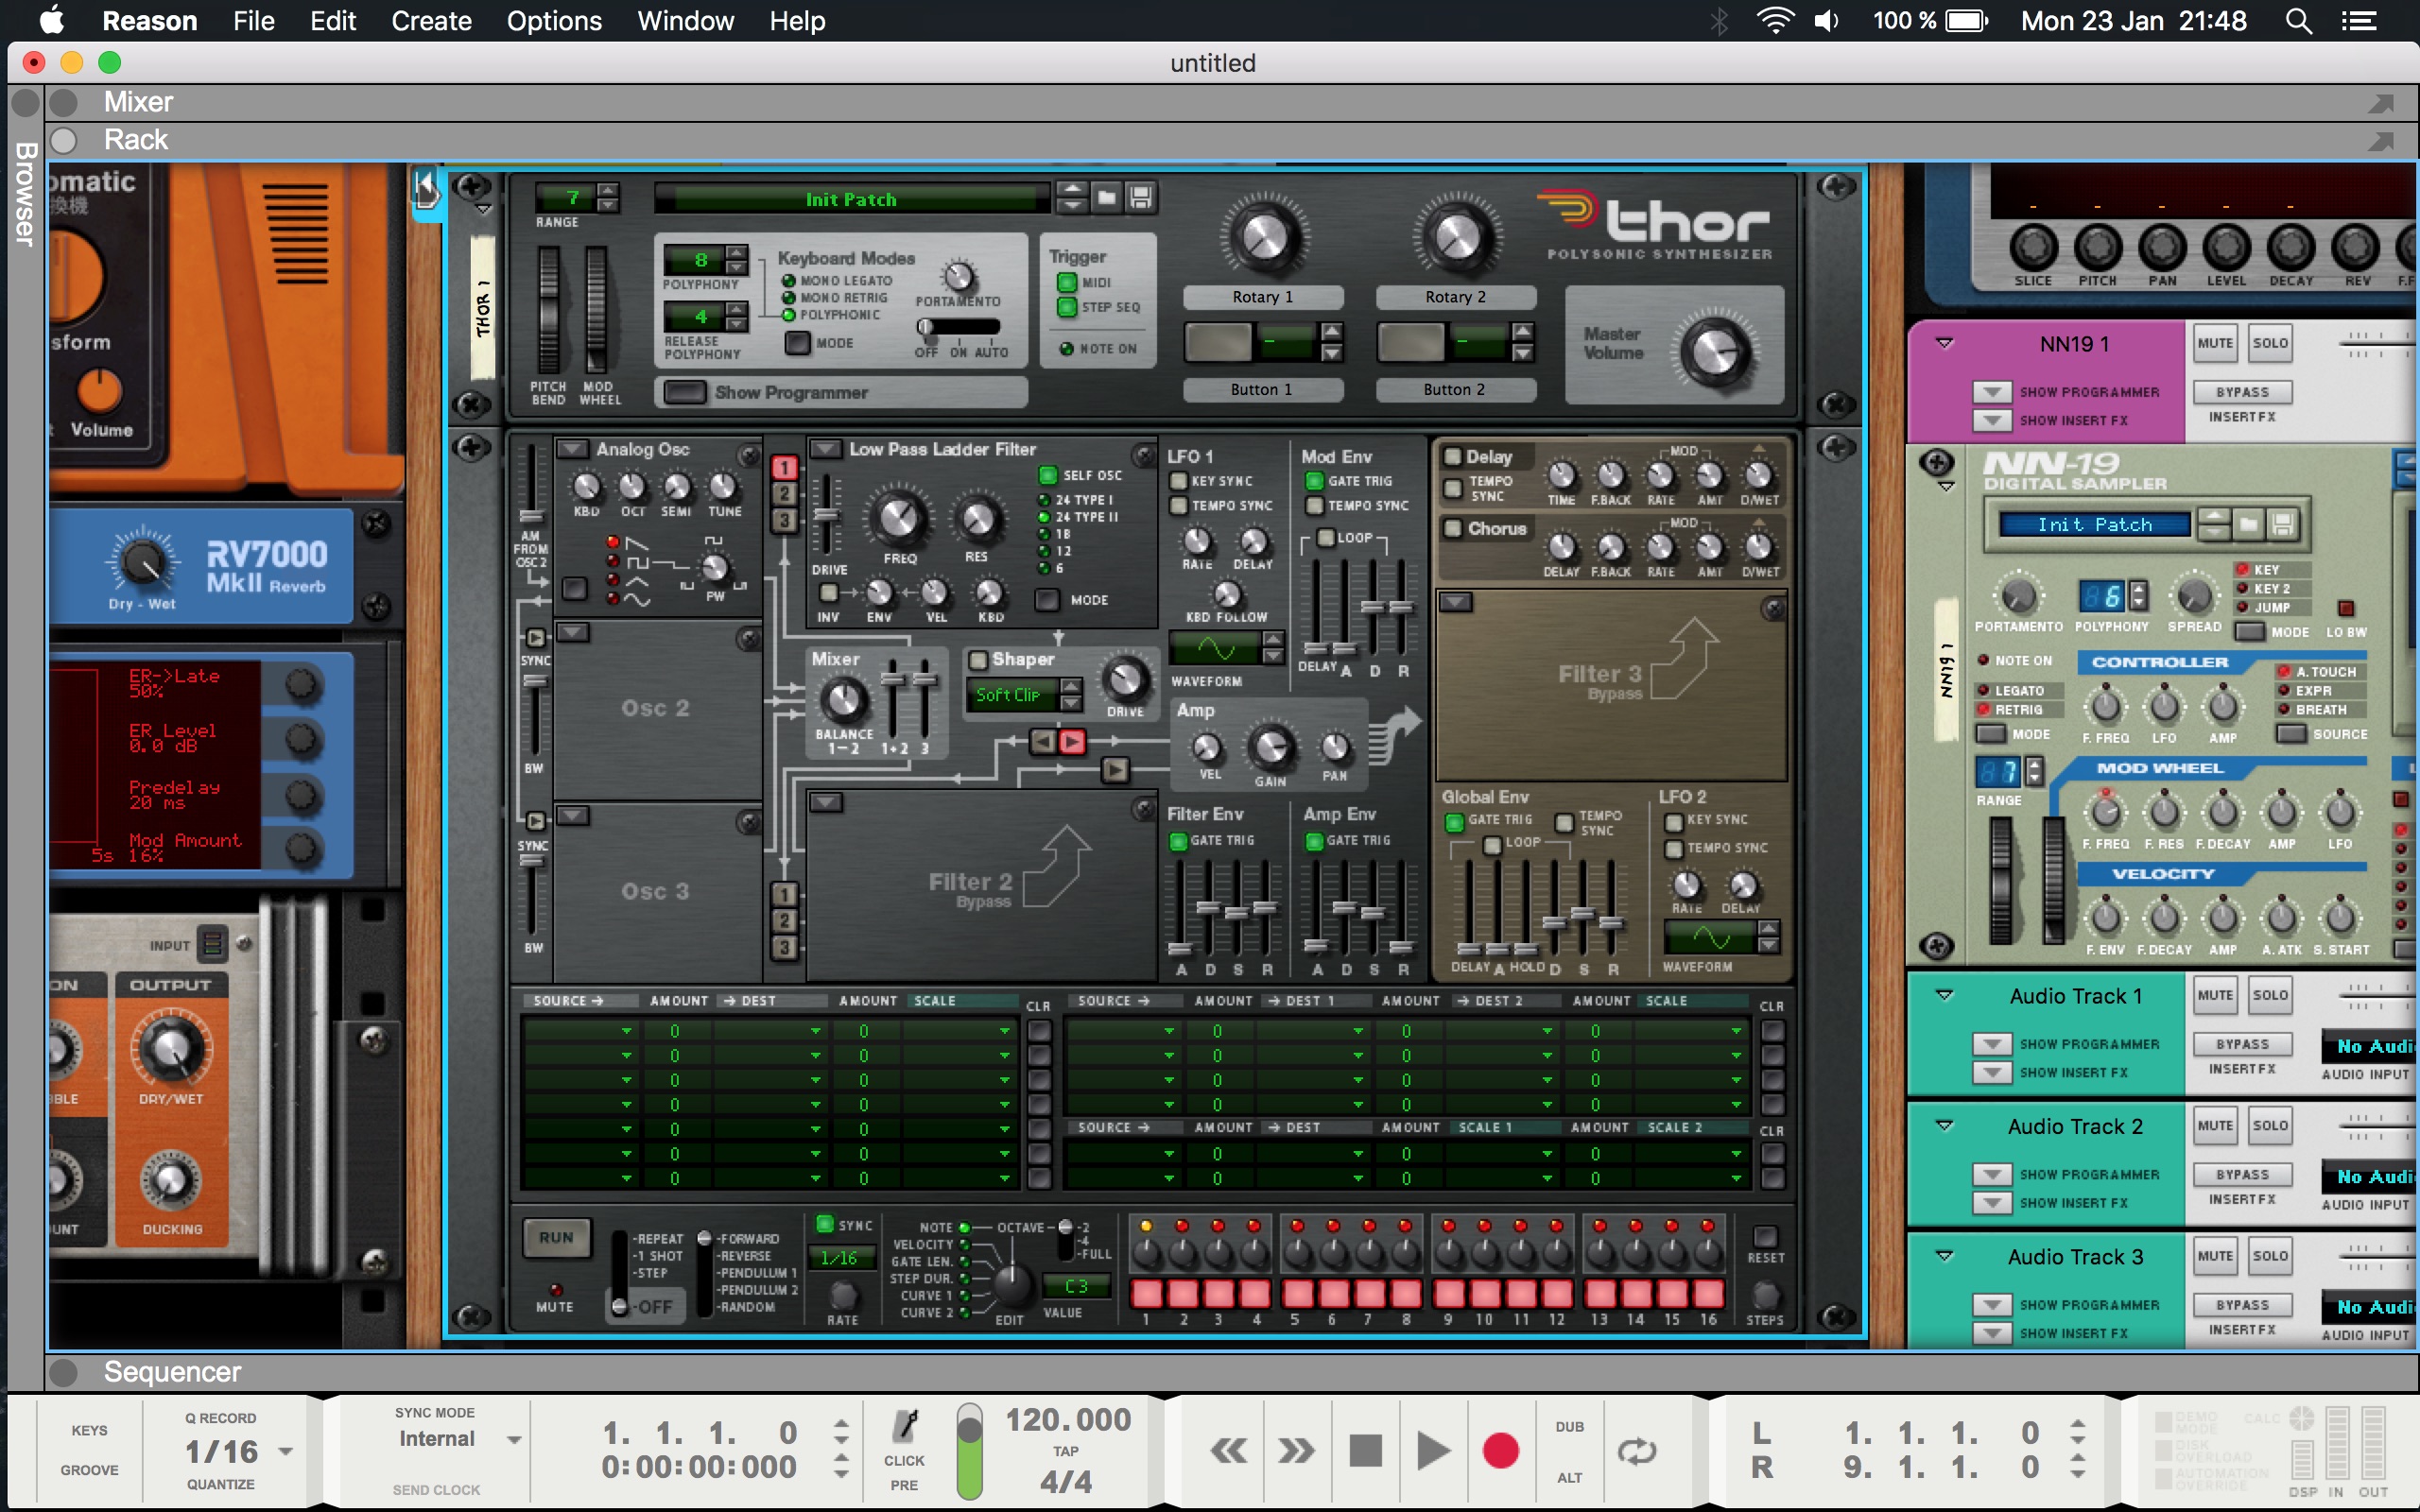Screen dimensions: 2420x1512
Task: Click the Thor Pitch Bend wheel
Action: 548,310
